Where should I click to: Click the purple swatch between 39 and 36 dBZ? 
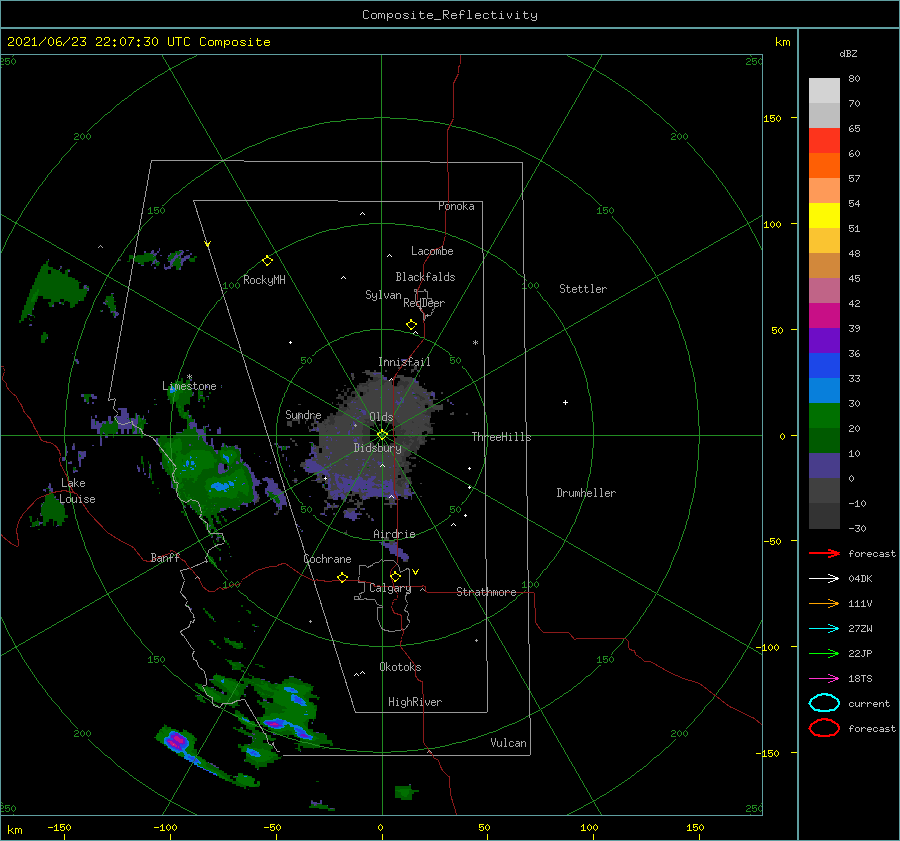pos(824,340)
